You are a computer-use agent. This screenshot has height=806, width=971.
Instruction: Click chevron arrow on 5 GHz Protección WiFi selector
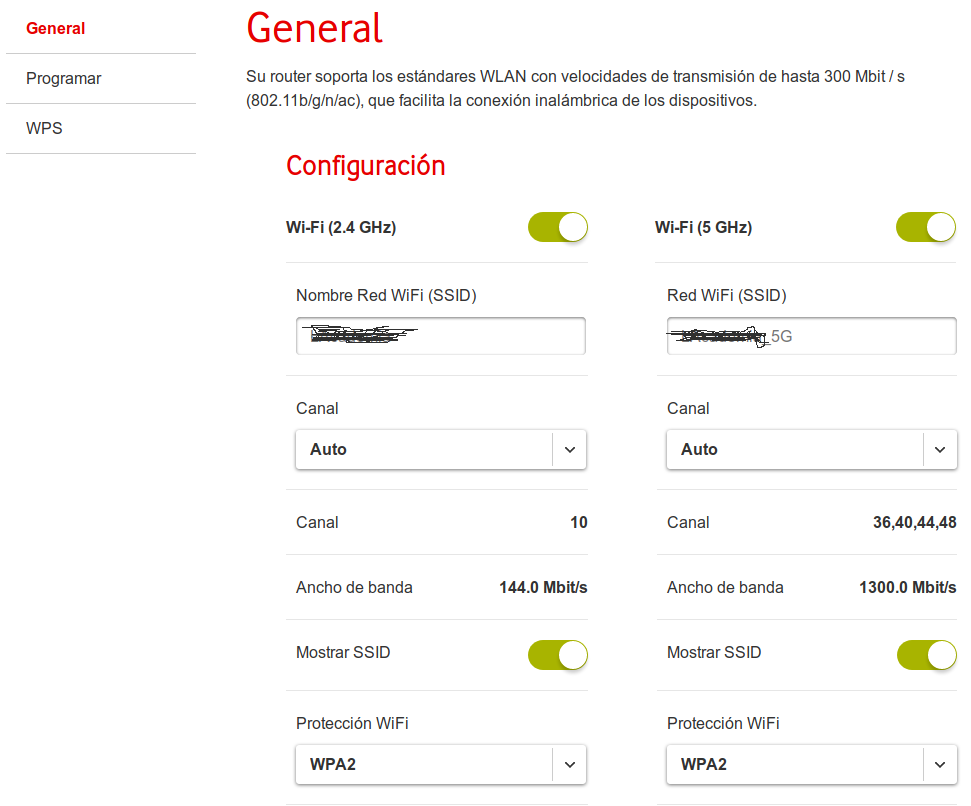(x=939, y=765)
